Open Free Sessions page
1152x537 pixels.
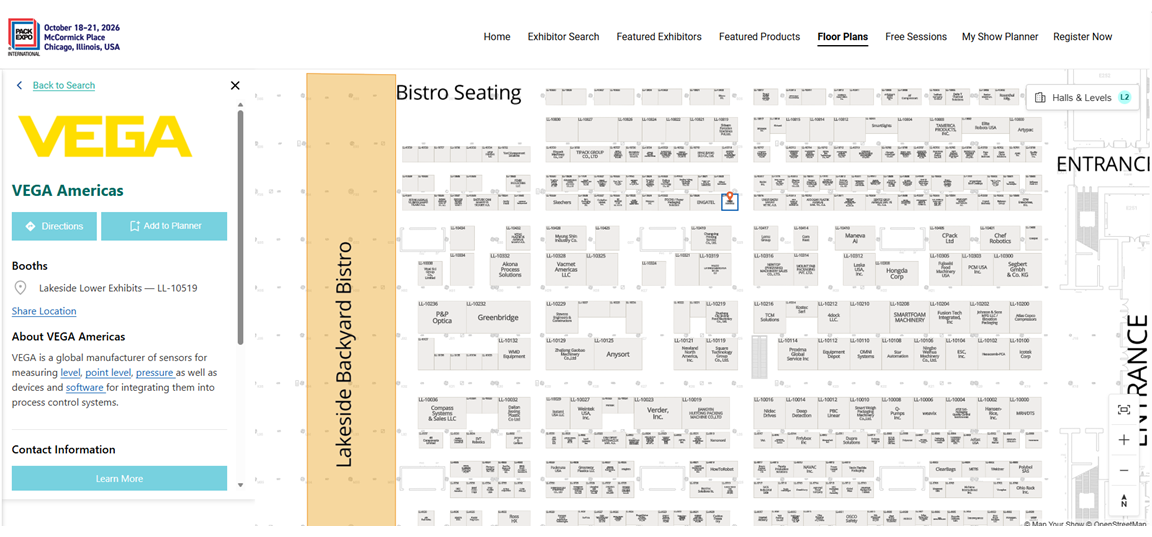[x=916, y=37]
